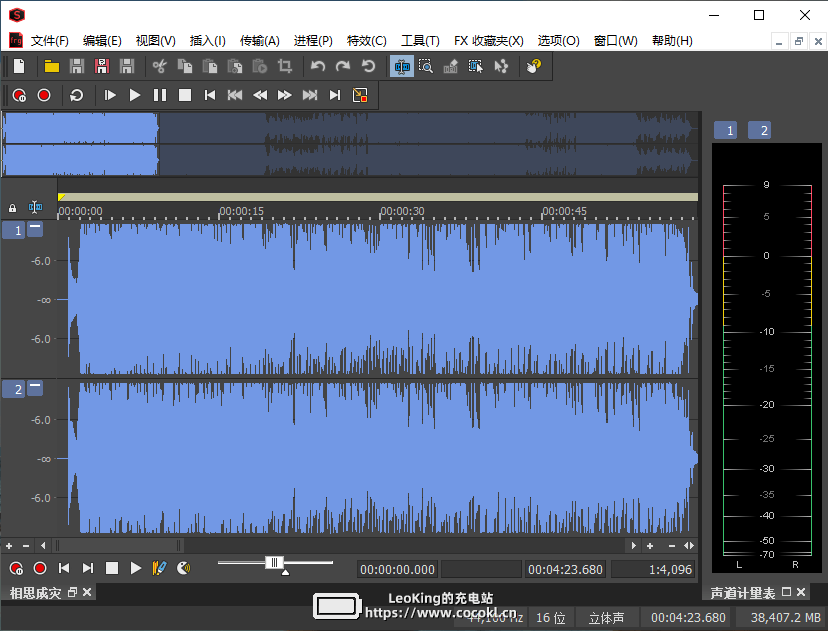Click the horizontal scrollbar thumb under the waveform

[x=118, y=545]
